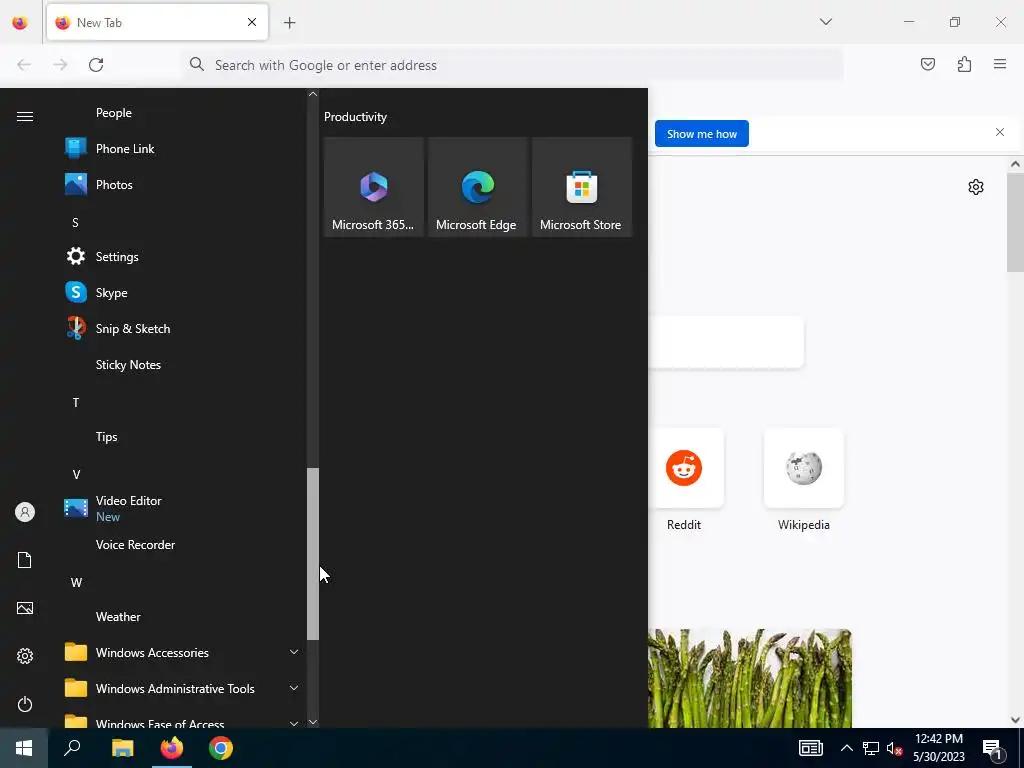The image size is (1024, 768).
Task: Switch to Firefox in the taskbar
Action: point(172,748)
